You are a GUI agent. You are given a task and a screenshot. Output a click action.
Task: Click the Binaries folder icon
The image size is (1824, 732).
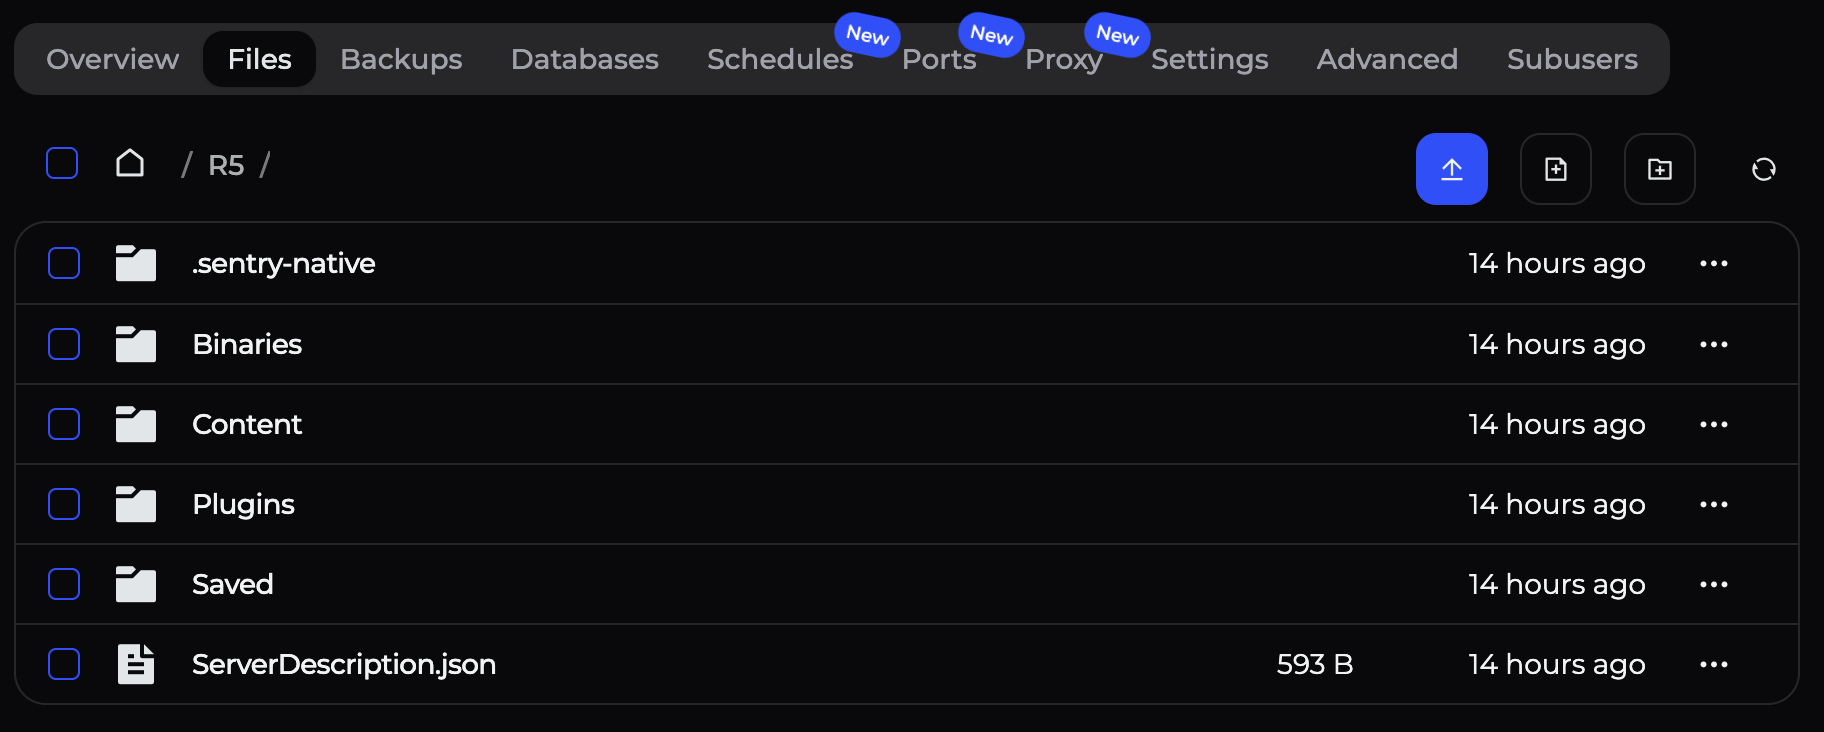pyautogui.click(x=136, y=344)
